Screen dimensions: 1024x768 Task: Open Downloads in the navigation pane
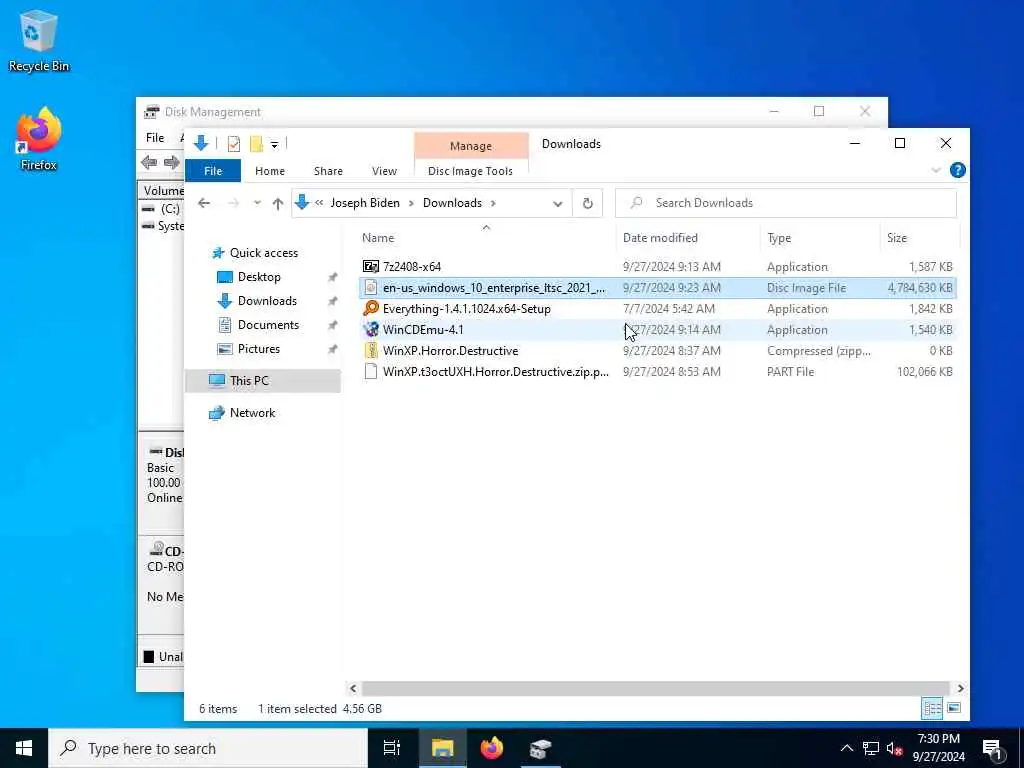(x=266, y=301)
